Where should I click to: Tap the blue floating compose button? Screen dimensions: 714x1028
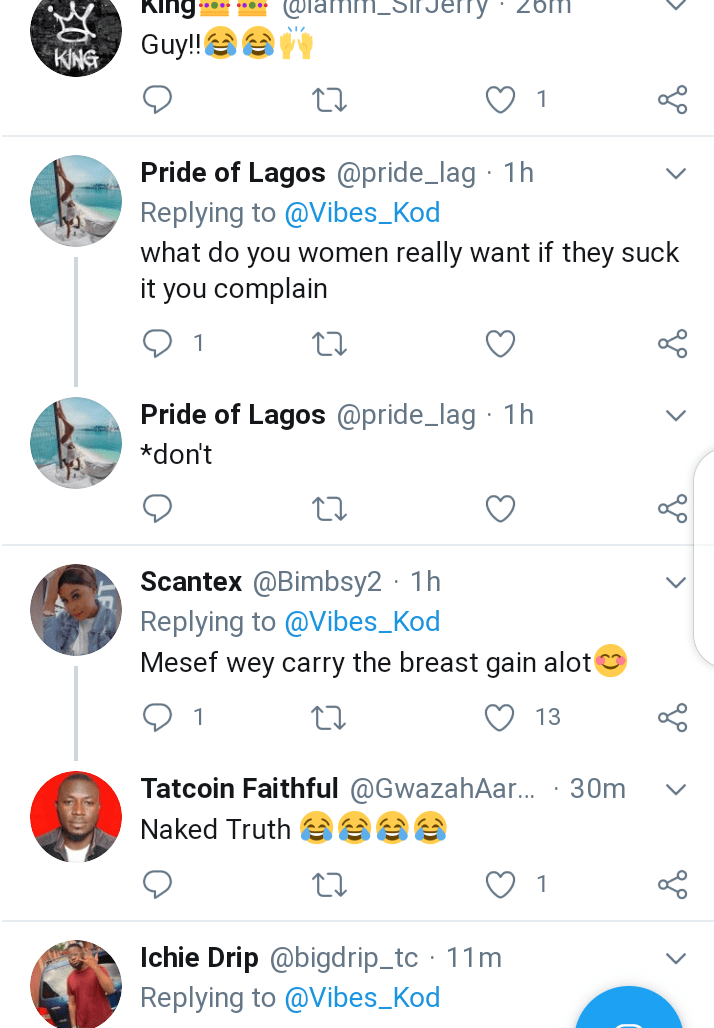[x=632, y=1010]
